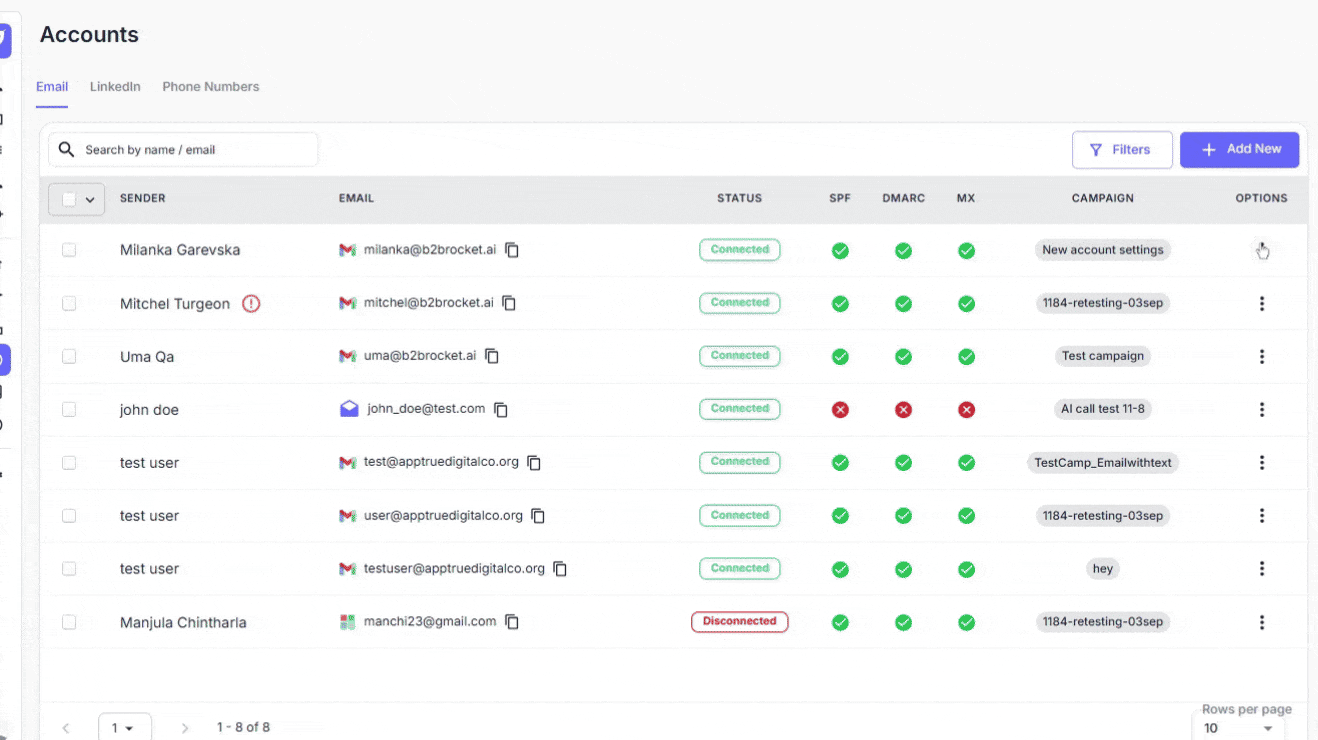The height and width of the screenshot is (740, 1318).
Task: Open options menu for Mitchel Turgeon
Action: click(x=1261, y=303)
